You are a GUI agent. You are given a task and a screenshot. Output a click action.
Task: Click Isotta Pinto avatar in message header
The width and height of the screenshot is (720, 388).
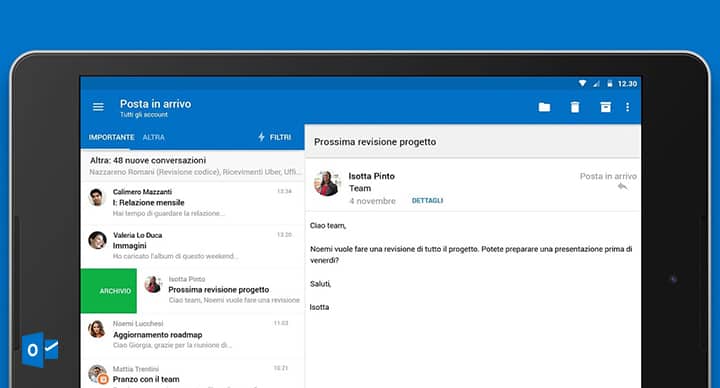click(327, 183)
